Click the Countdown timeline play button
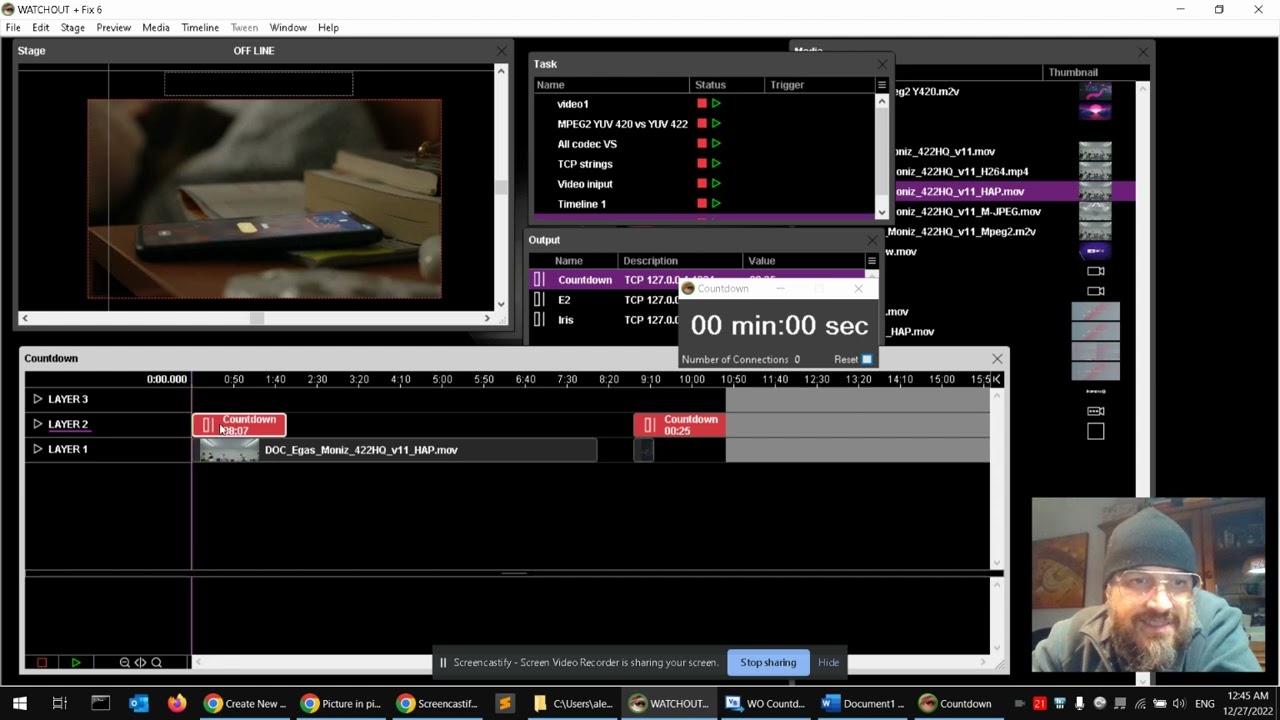The height and width of the screenshot is (720, 1280). pyautogui.click(x=75, y=662)
